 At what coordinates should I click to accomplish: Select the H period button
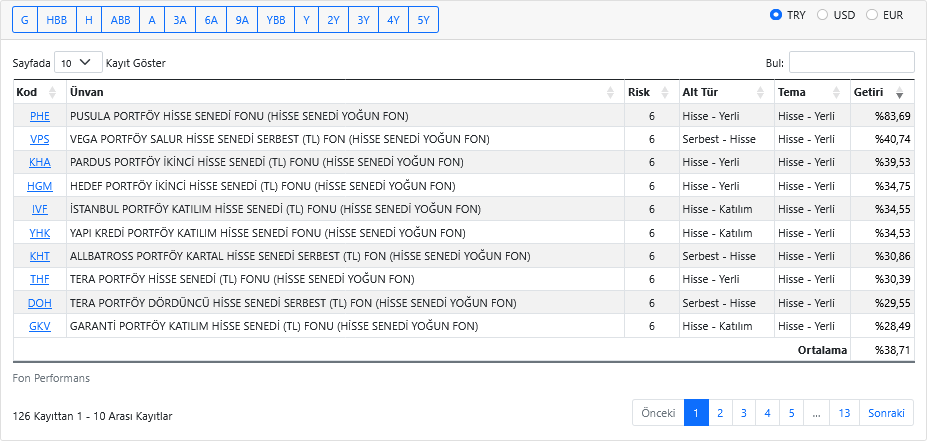coord(89,20)
